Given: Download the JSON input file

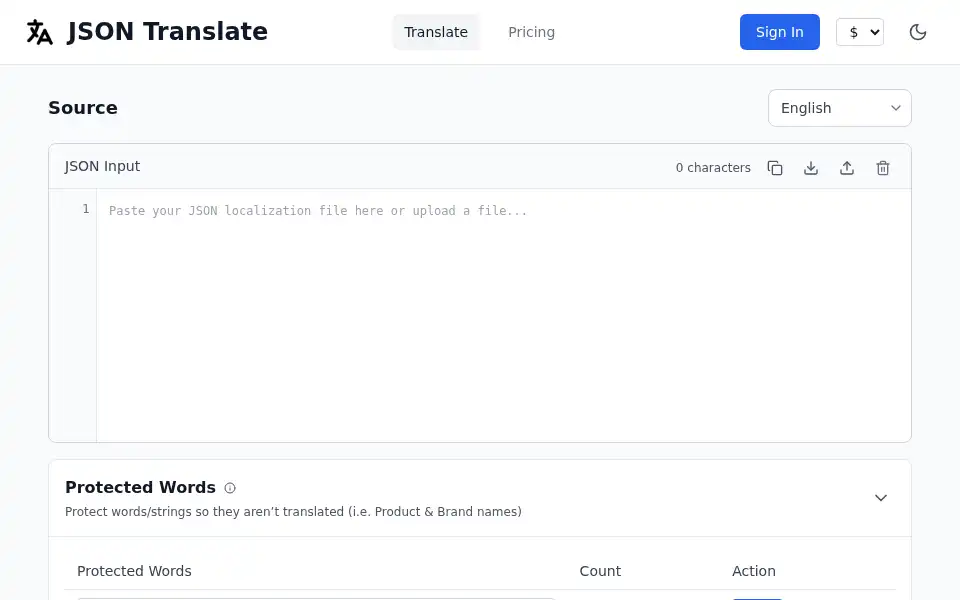Looking at the screenshot, I should click(811, 168).
